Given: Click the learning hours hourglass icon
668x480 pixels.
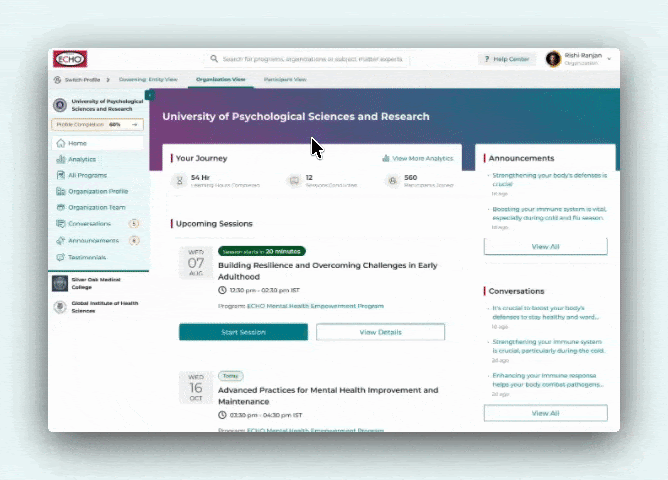Looking at the screenshot, I should tap(180, 181).
